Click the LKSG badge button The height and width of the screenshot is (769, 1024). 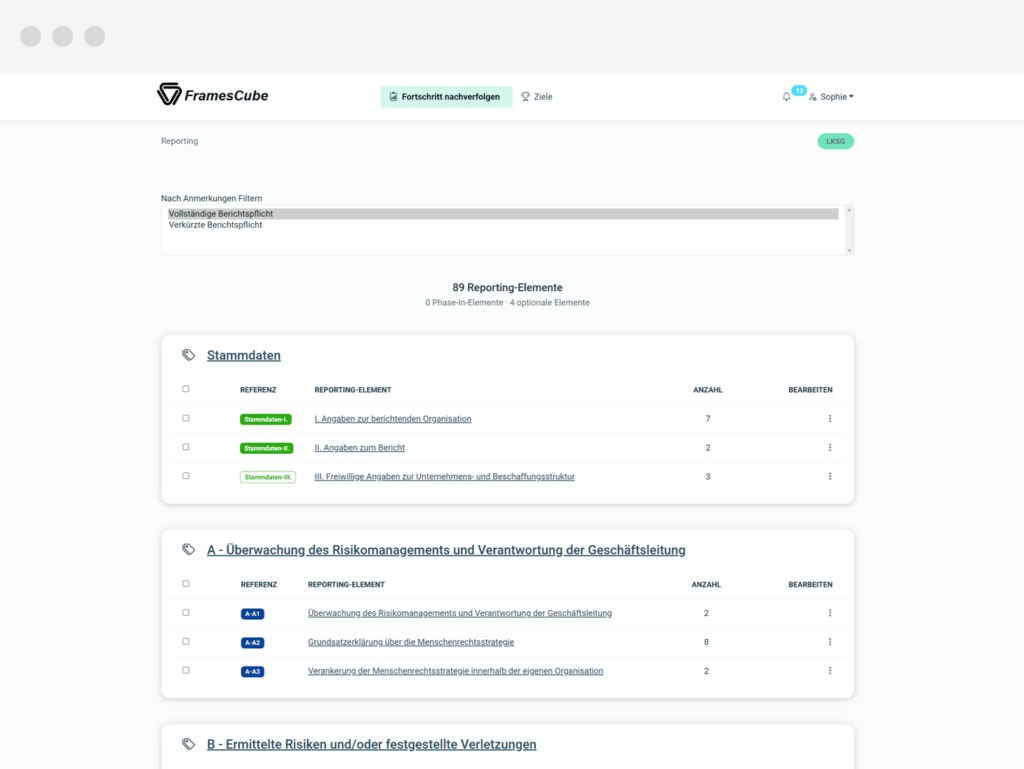pos(835,141)
